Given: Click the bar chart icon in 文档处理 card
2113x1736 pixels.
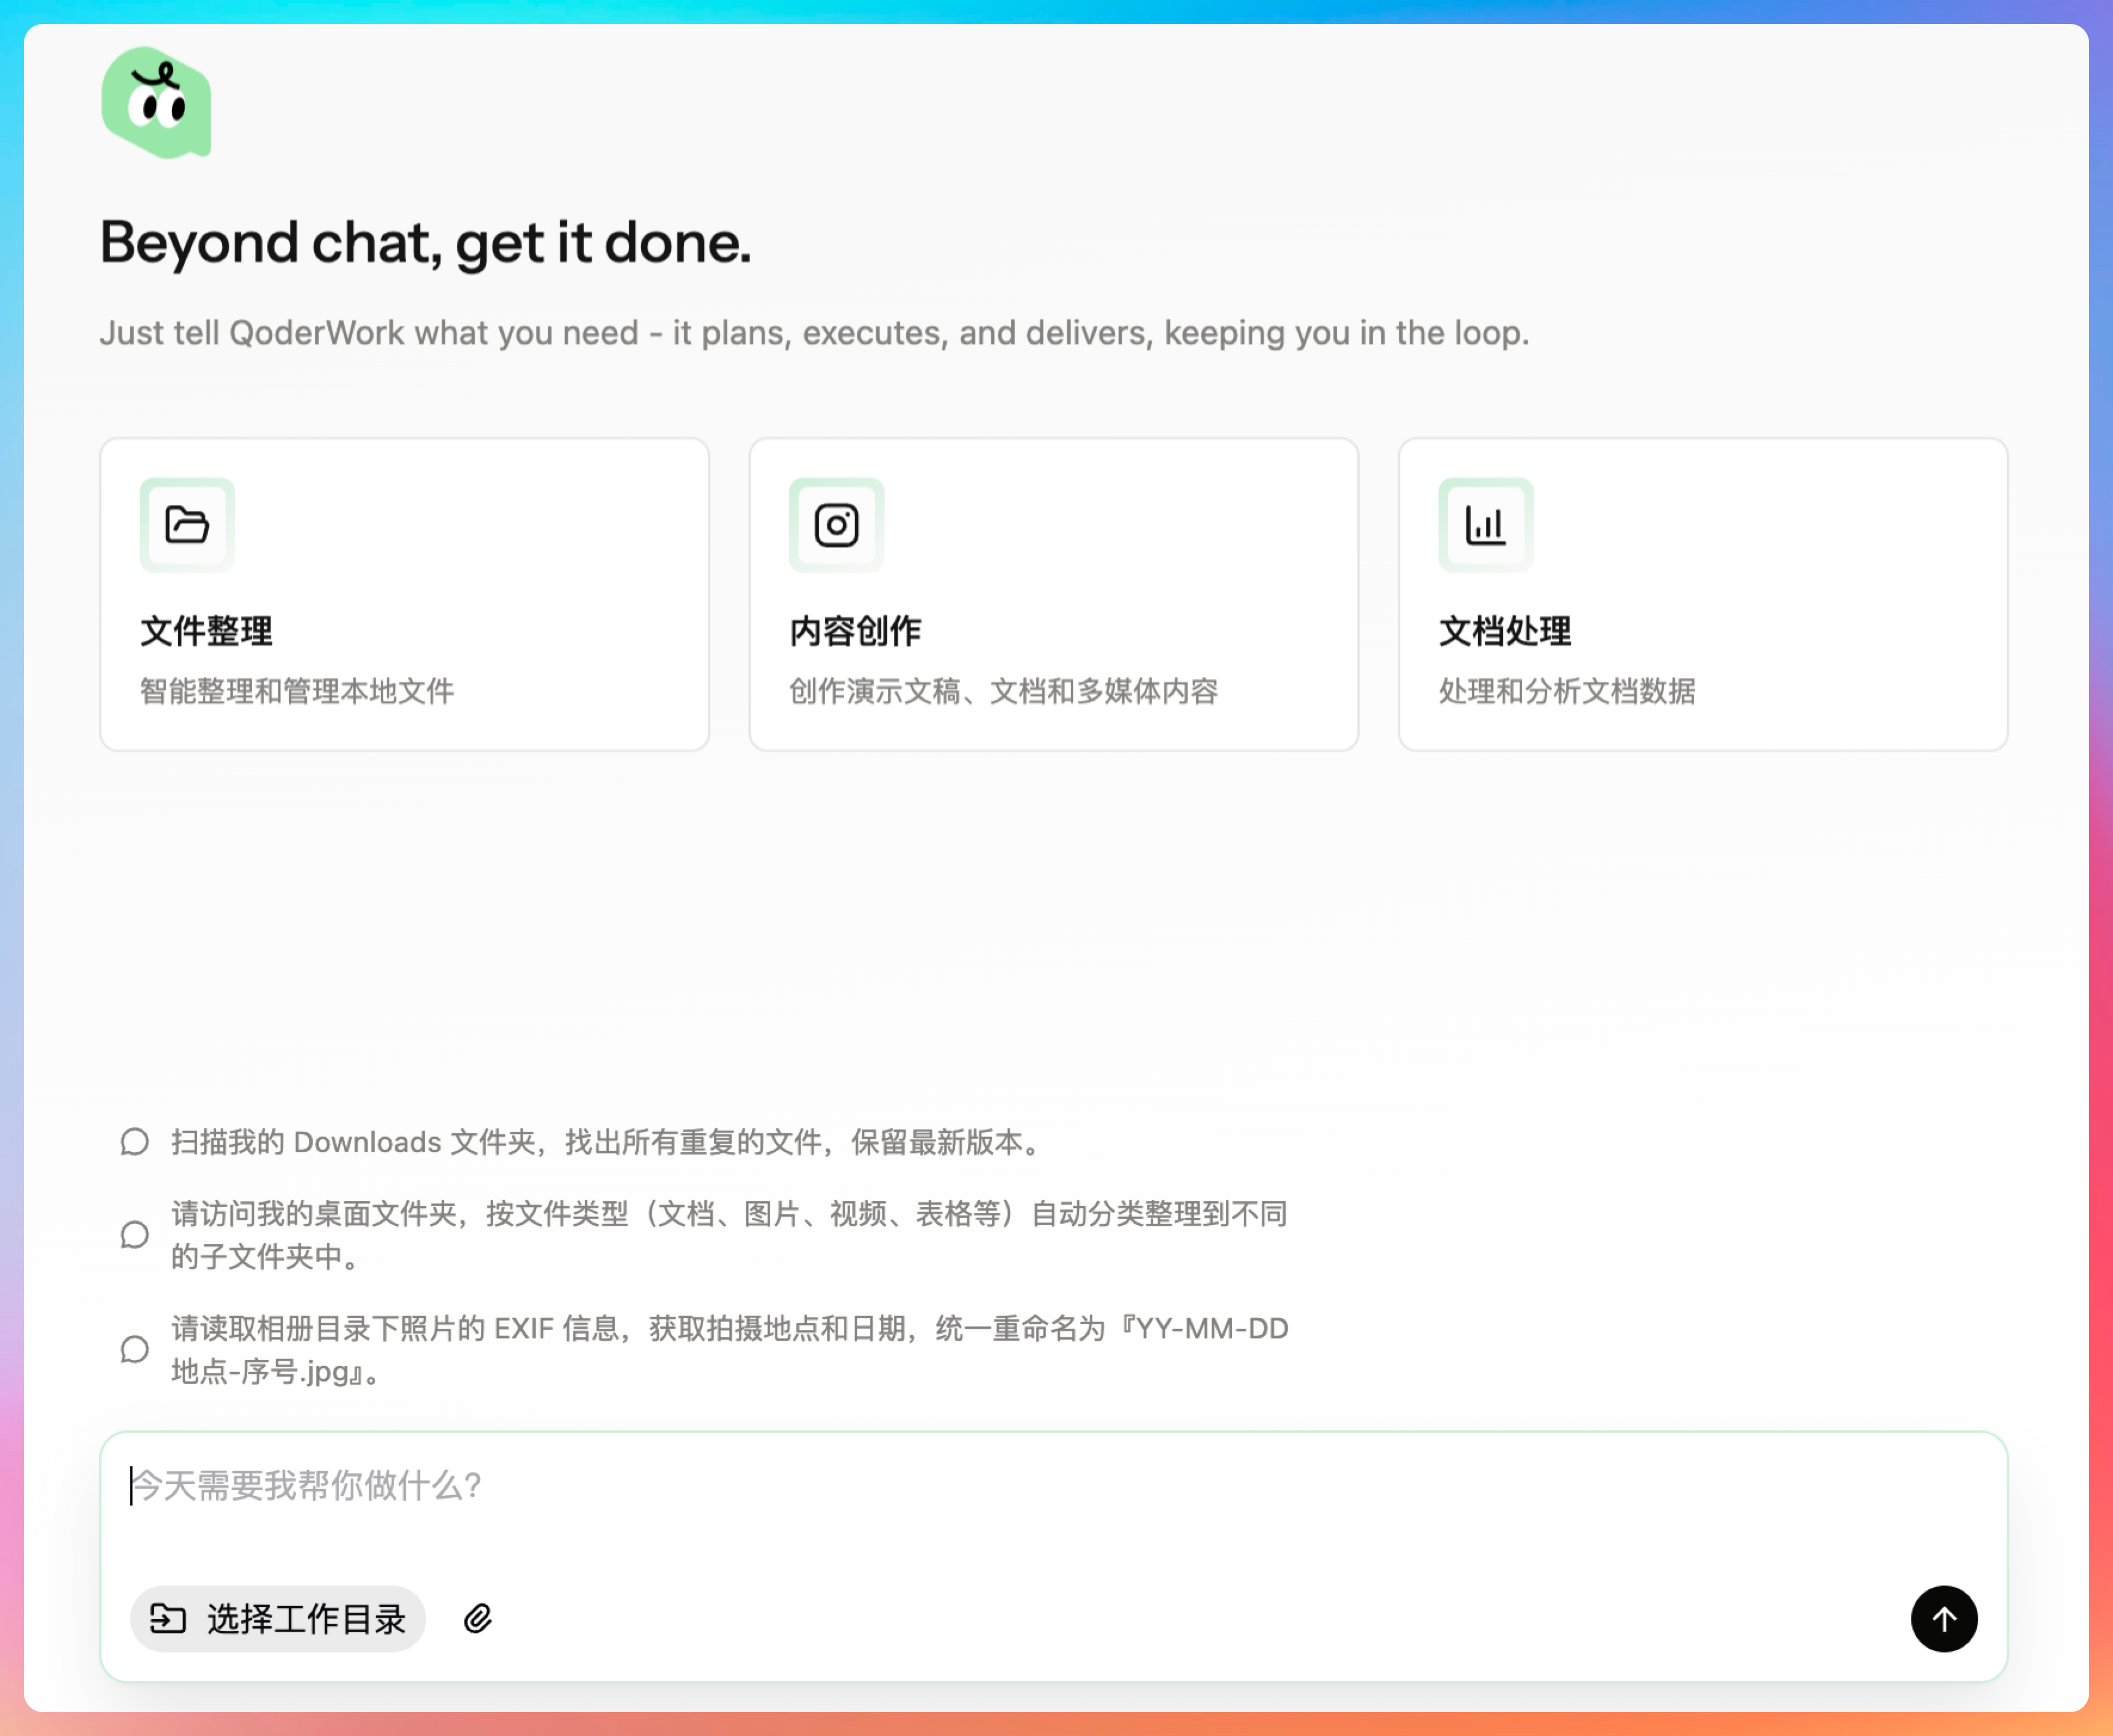Looking at the screenshot, I should [x=1485, y=525].
